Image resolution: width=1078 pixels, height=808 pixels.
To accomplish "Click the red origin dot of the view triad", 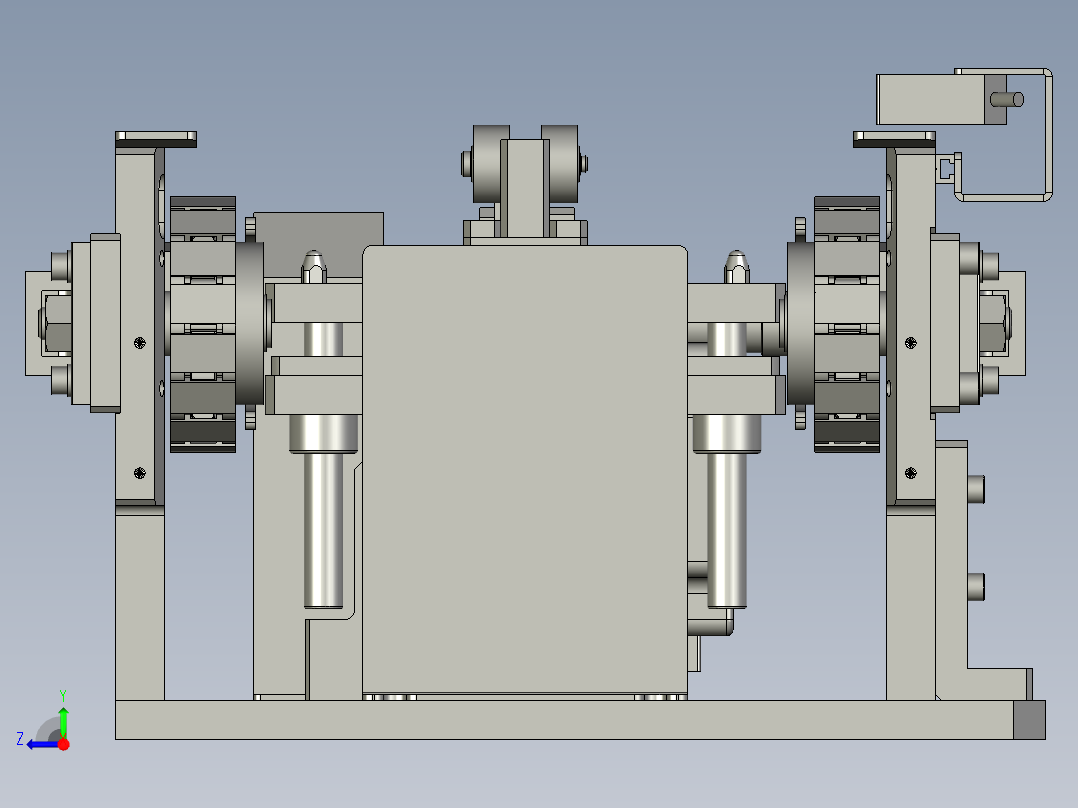I will [x=63, y=744].
